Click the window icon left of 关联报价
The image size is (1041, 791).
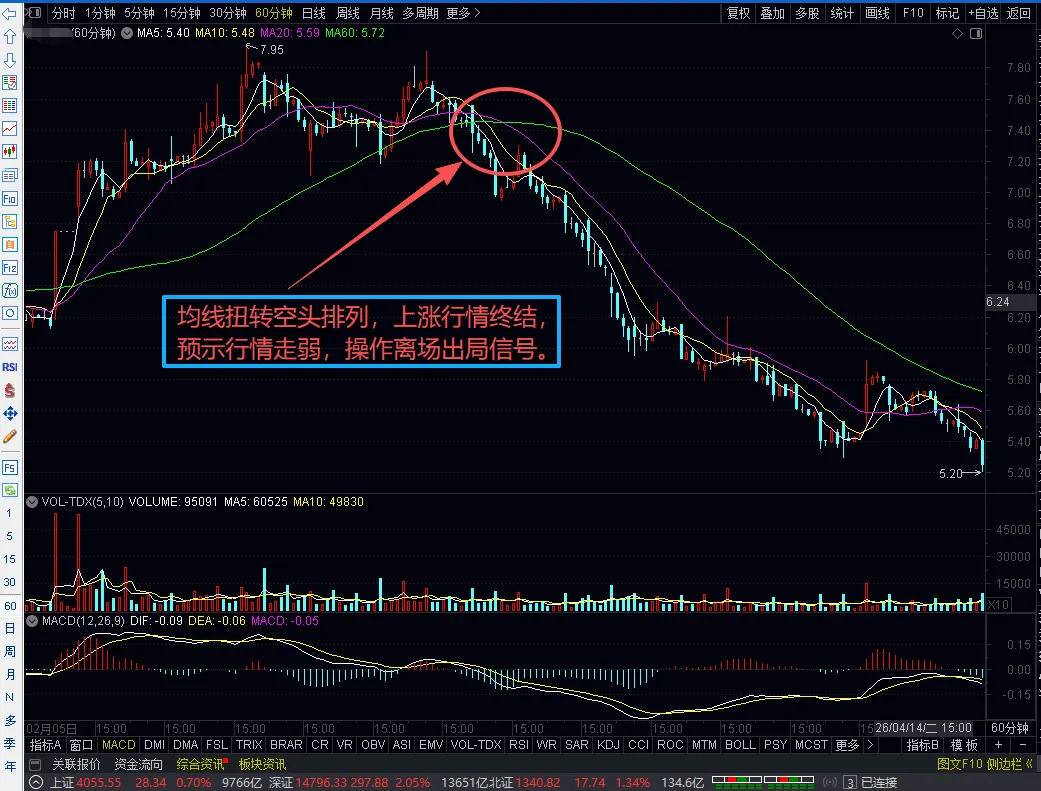pos(35,764)
